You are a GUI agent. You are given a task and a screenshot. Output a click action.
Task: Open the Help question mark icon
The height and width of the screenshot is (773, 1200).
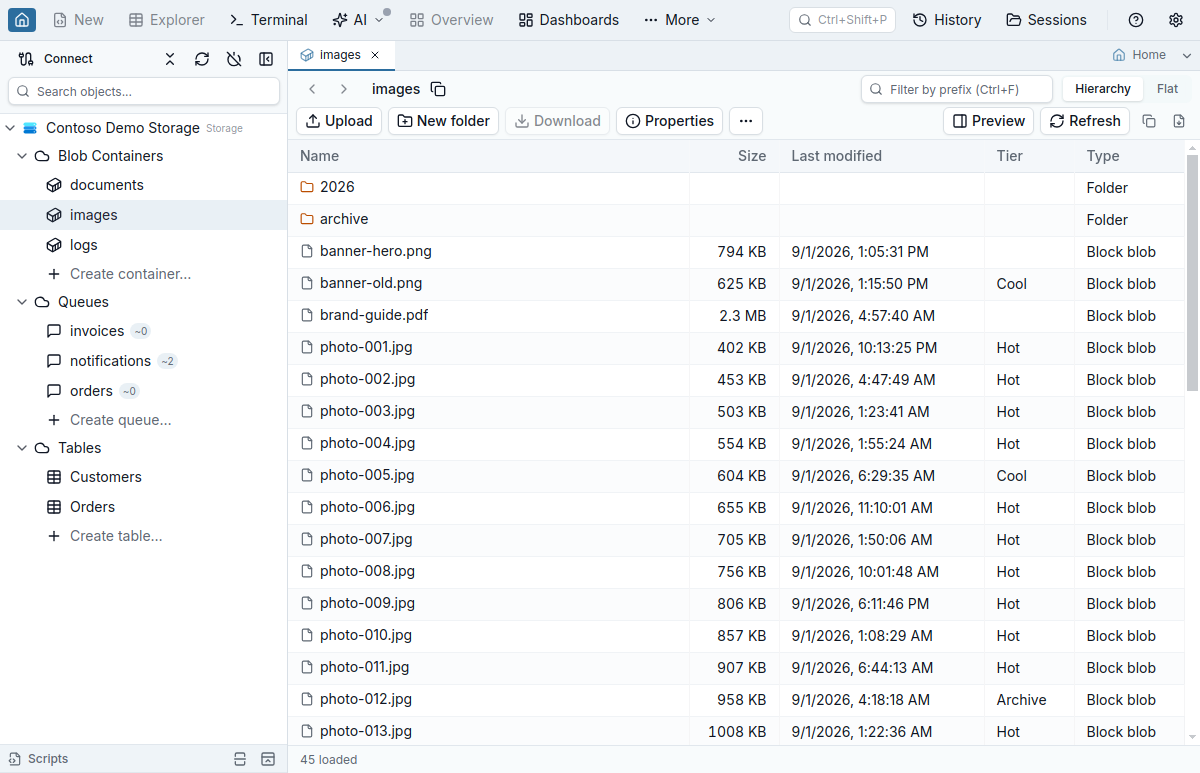click(1136, 20)
